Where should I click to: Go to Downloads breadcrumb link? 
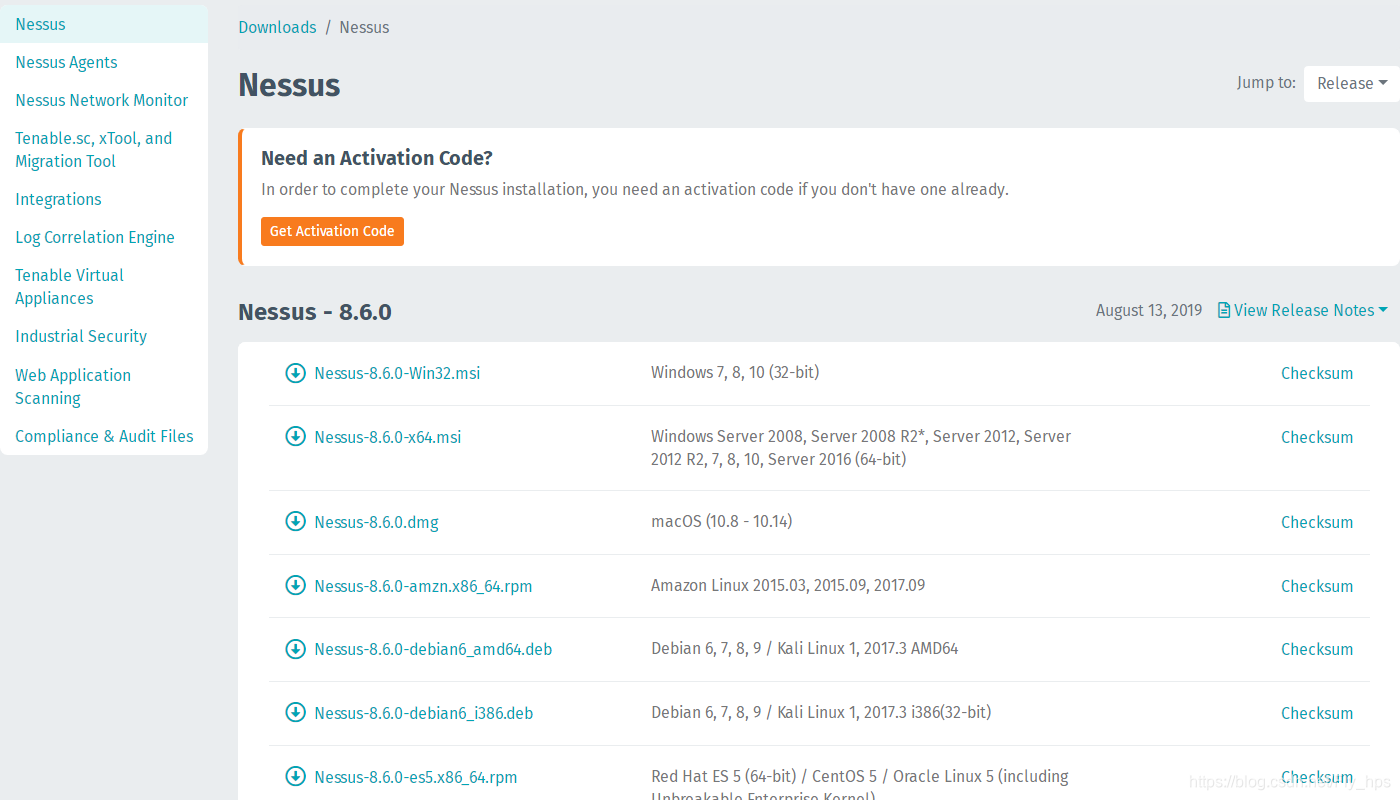277,27
